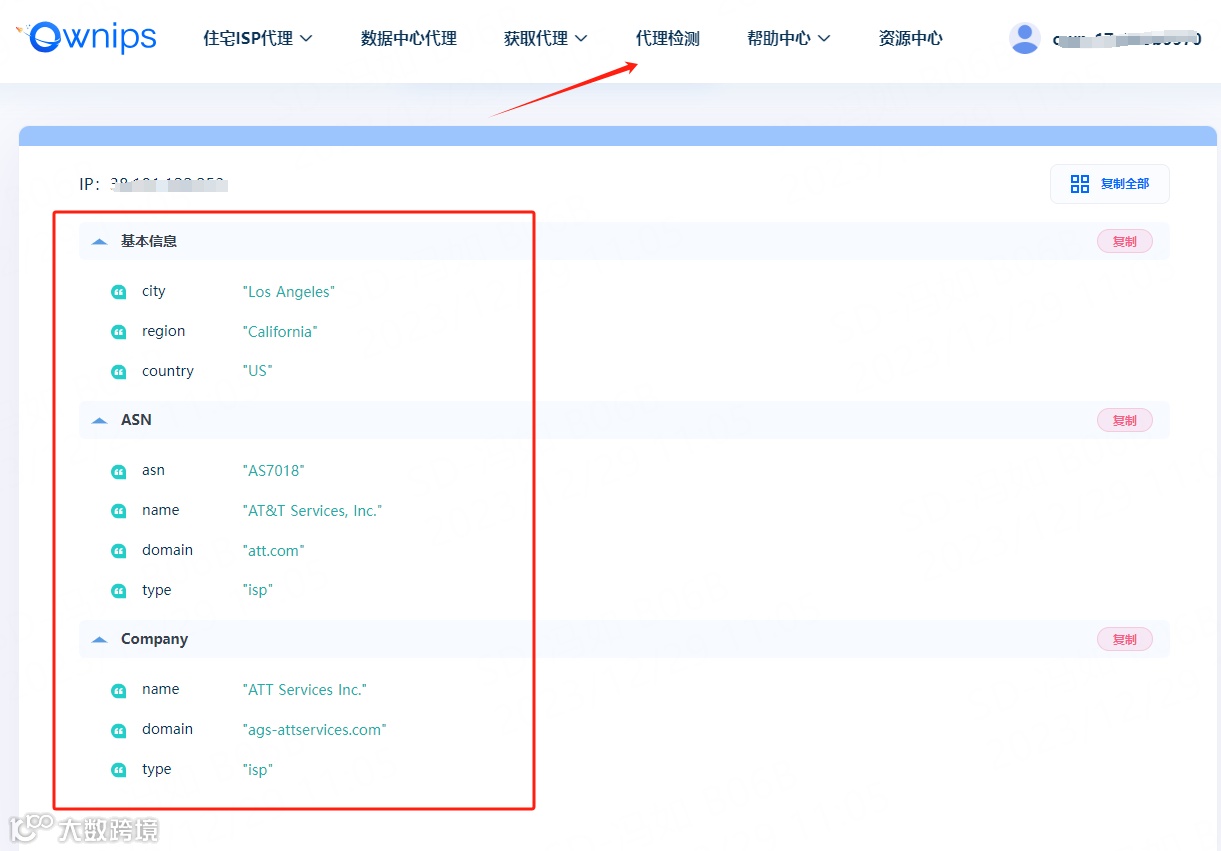Open the 代理检测 menu item

click(x=668, y=38)
